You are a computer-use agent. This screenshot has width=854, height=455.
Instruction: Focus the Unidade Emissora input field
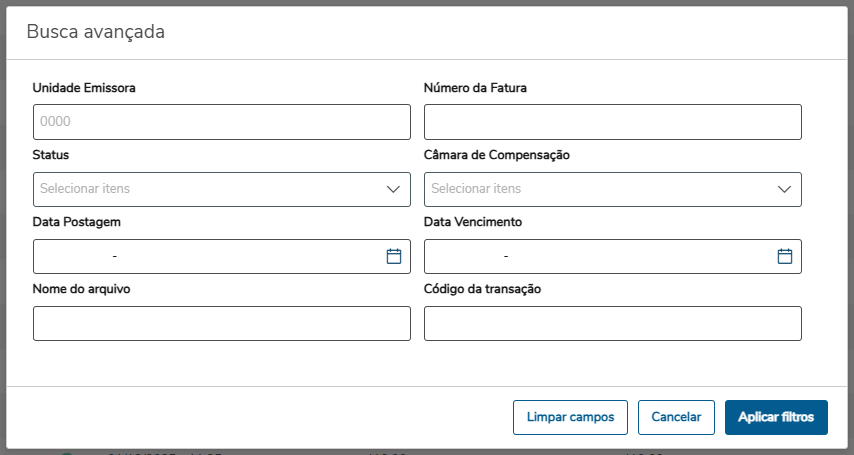point(221,122)
